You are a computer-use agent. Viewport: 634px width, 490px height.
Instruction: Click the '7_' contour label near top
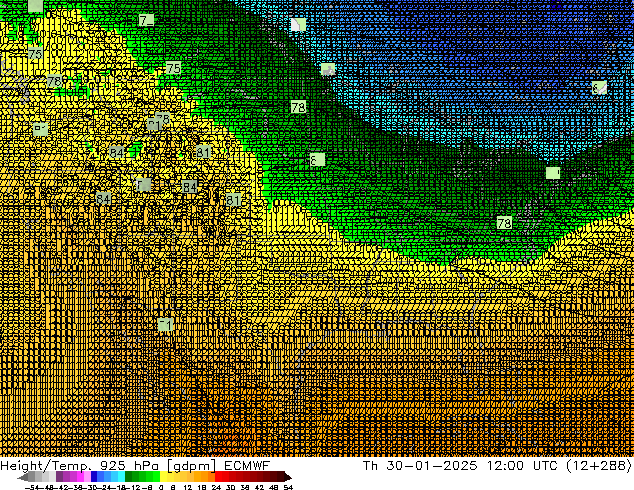[146, 20]
